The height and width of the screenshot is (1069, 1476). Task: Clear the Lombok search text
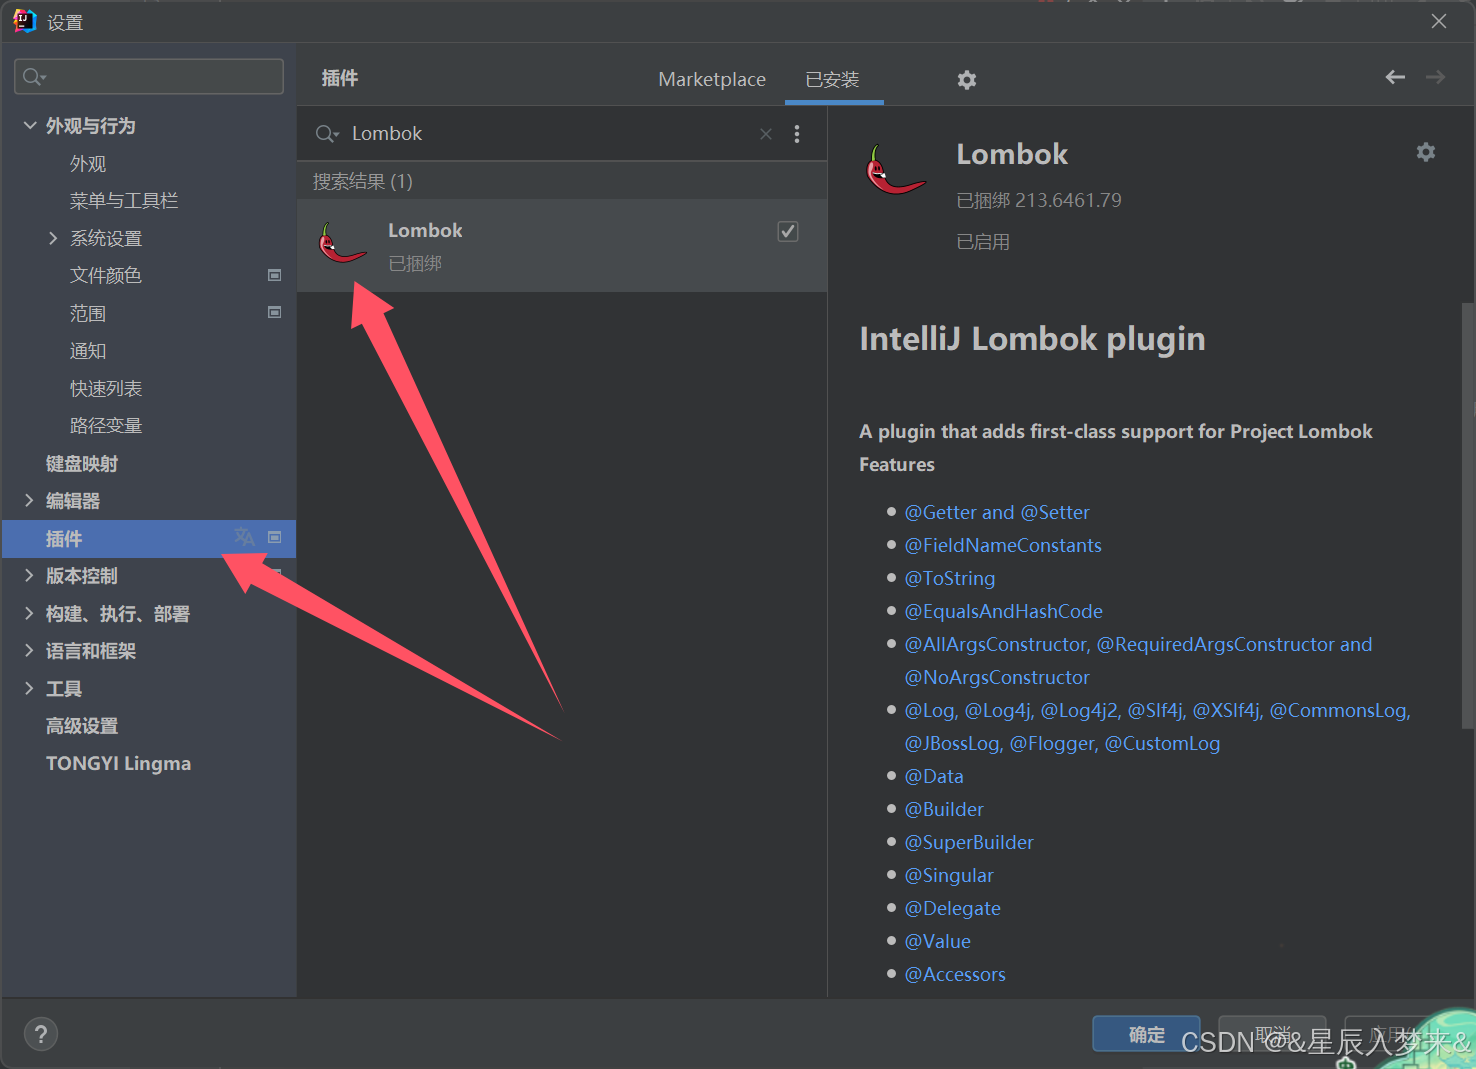tap(766, 134)
